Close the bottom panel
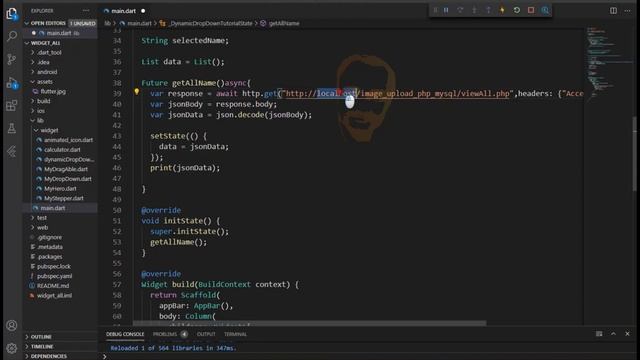640x360 pixels. [x=627, y=334]
